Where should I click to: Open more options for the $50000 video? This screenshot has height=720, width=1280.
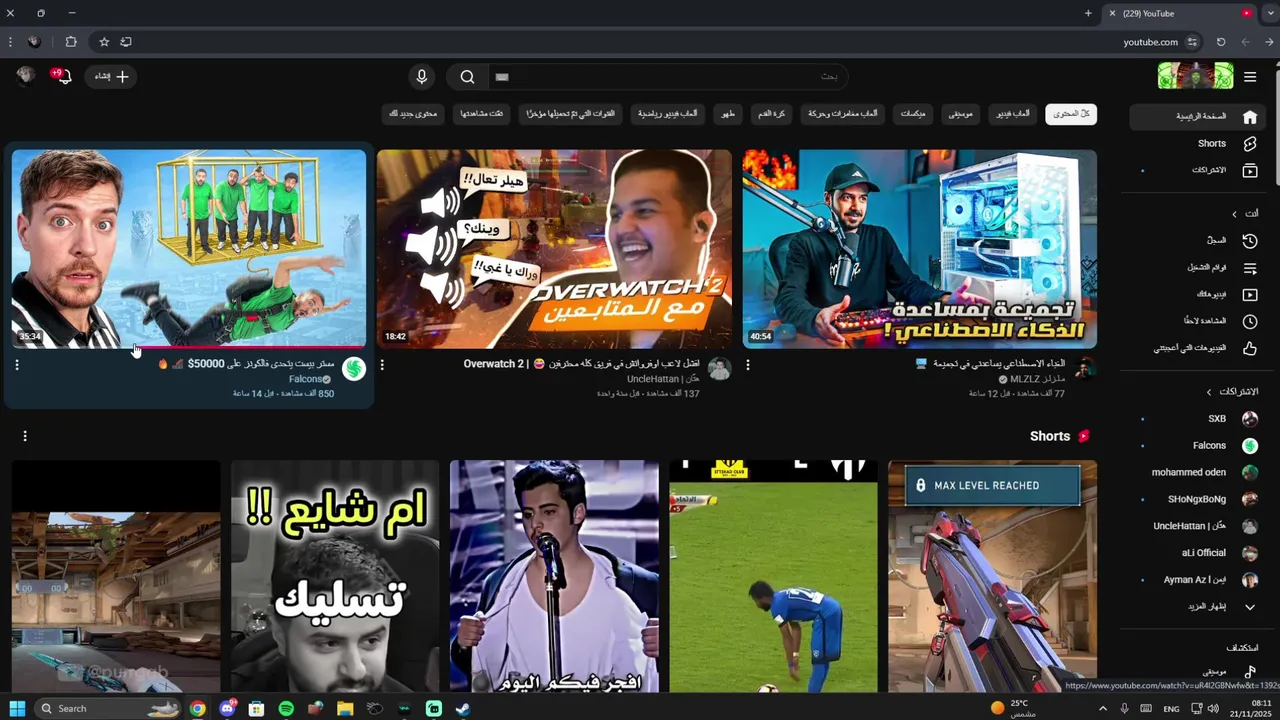tap(17, 365)
